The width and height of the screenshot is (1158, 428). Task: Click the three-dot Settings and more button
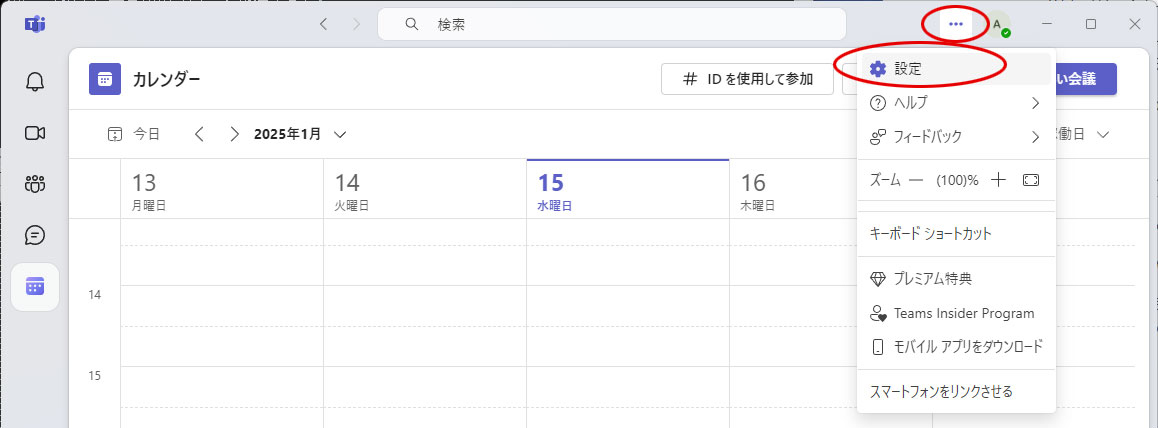pyautogui.click(x=955, y=24)
